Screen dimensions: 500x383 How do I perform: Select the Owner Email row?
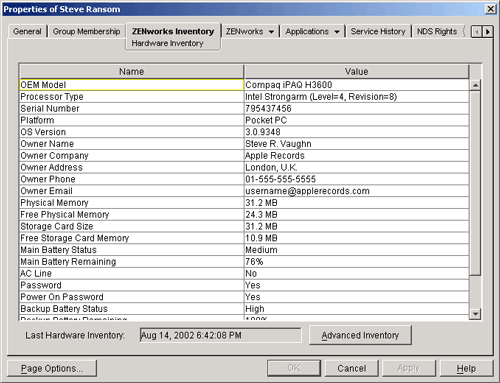[131, 191]
